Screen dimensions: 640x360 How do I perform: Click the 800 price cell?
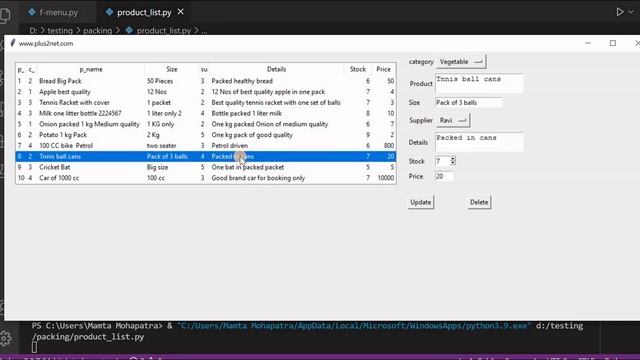(389, 145)
